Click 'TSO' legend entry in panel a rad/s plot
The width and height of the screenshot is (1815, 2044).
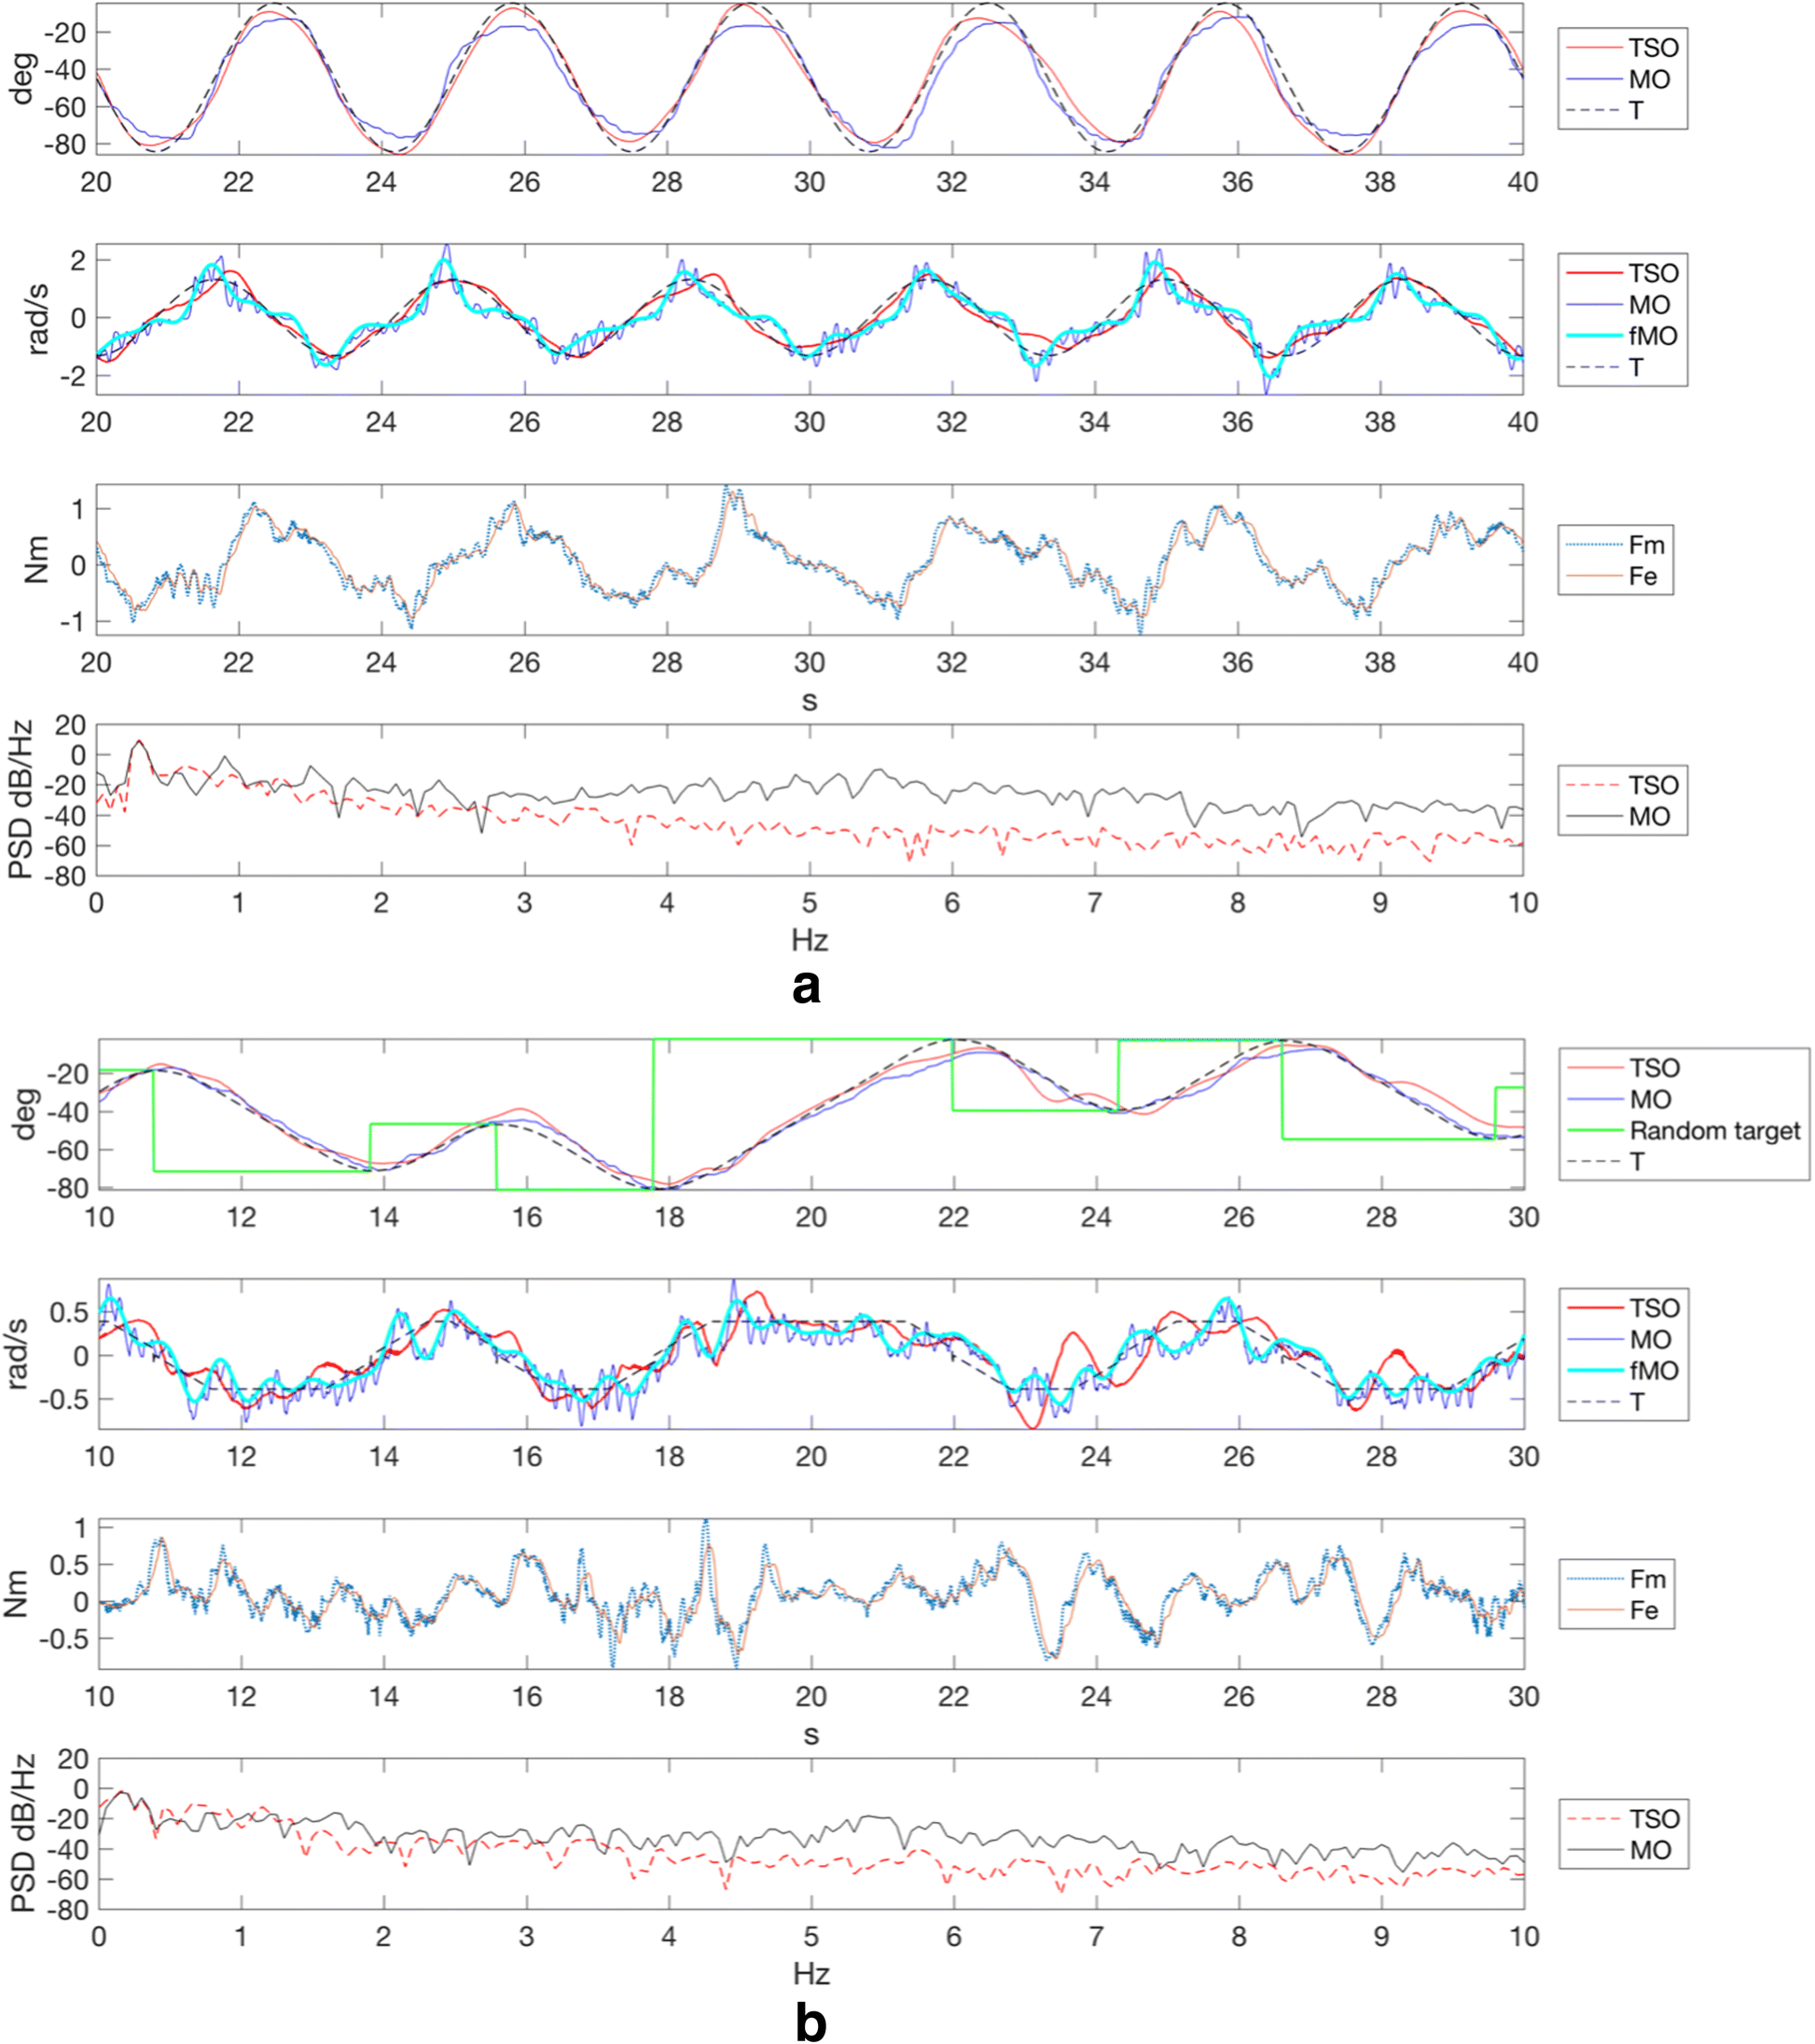tap(1622, 273)
